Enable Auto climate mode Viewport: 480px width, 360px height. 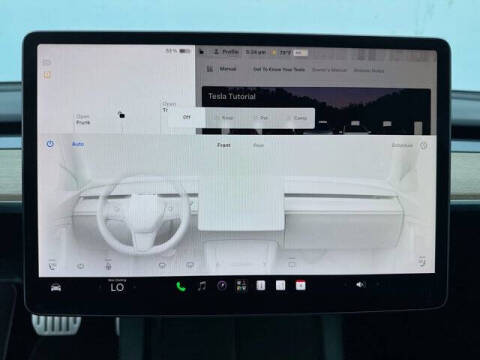coord(78,144)
